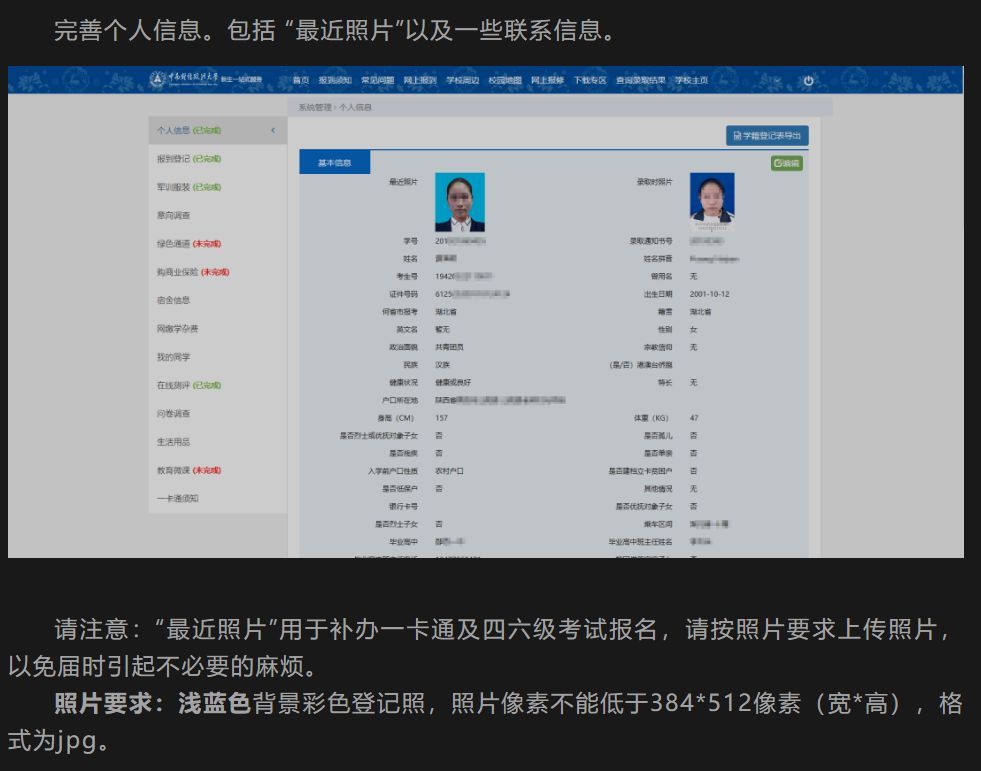981x771 pixels.
Task: Click the logout power icon in navbar
Action: (808, 80)
